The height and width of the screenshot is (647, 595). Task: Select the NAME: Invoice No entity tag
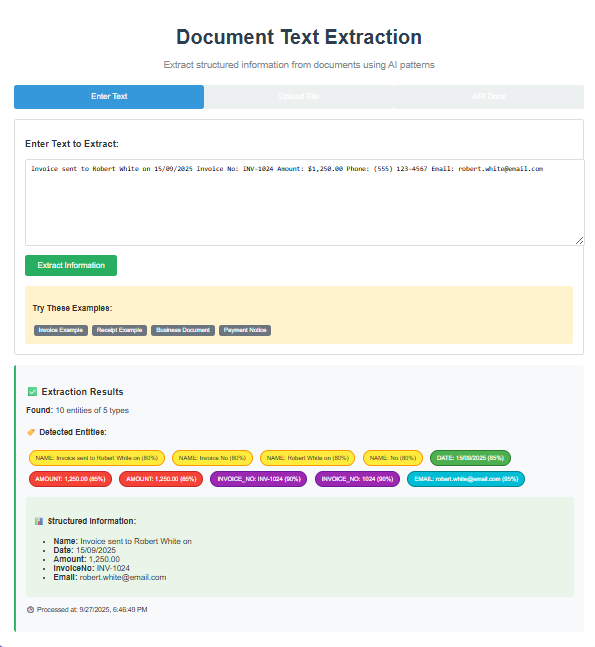(x=212, y=458)
